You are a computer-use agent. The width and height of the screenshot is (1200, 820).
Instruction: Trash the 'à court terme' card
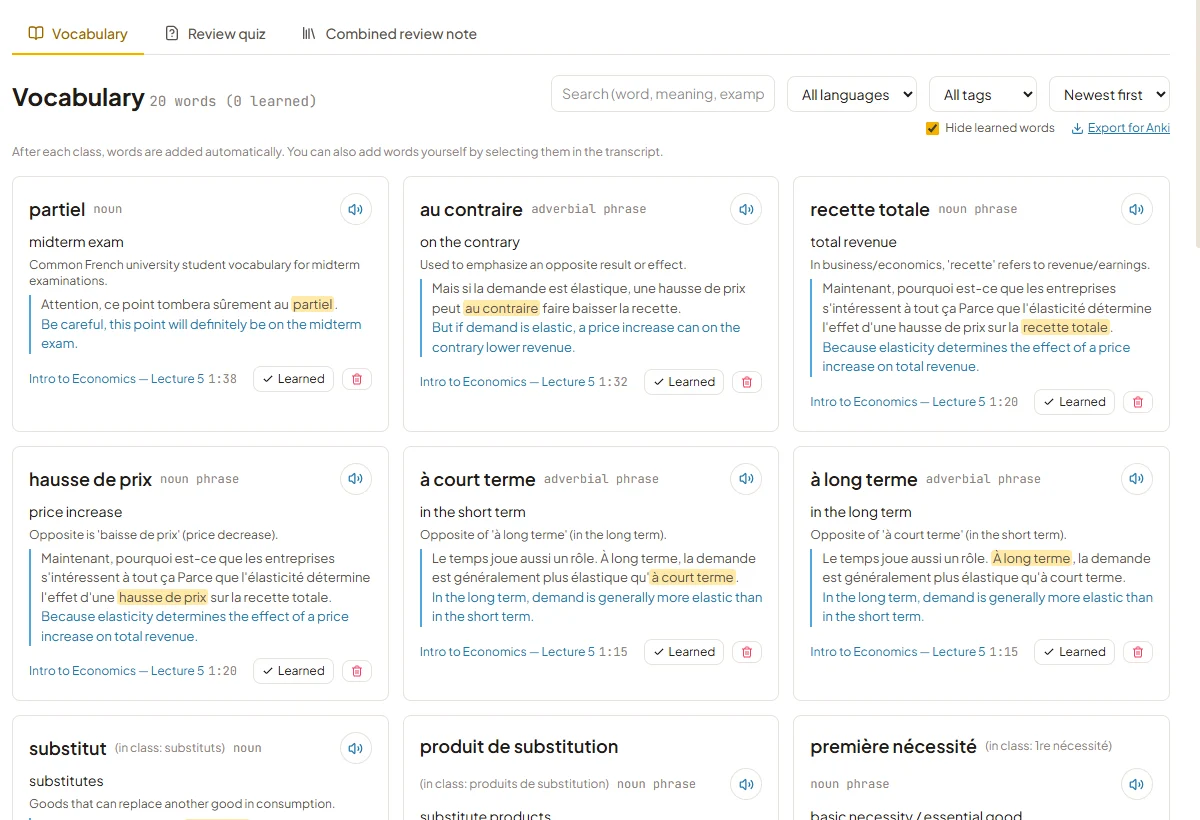pos(747,652)
